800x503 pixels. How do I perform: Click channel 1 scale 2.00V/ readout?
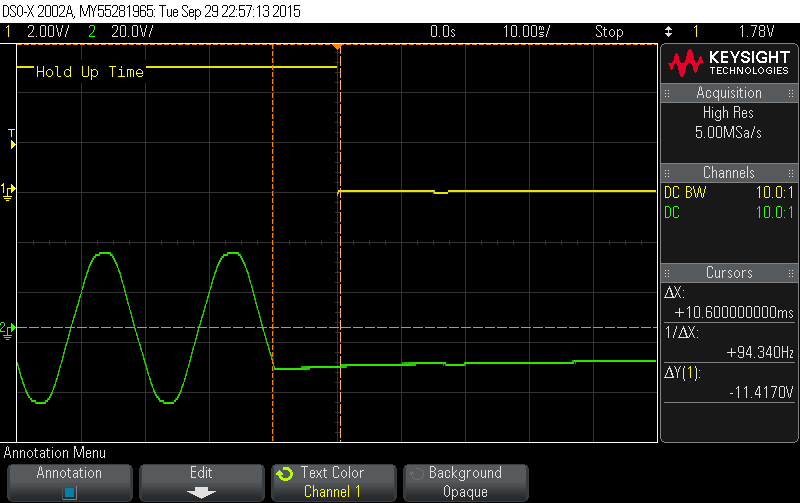tap(48, 32)
